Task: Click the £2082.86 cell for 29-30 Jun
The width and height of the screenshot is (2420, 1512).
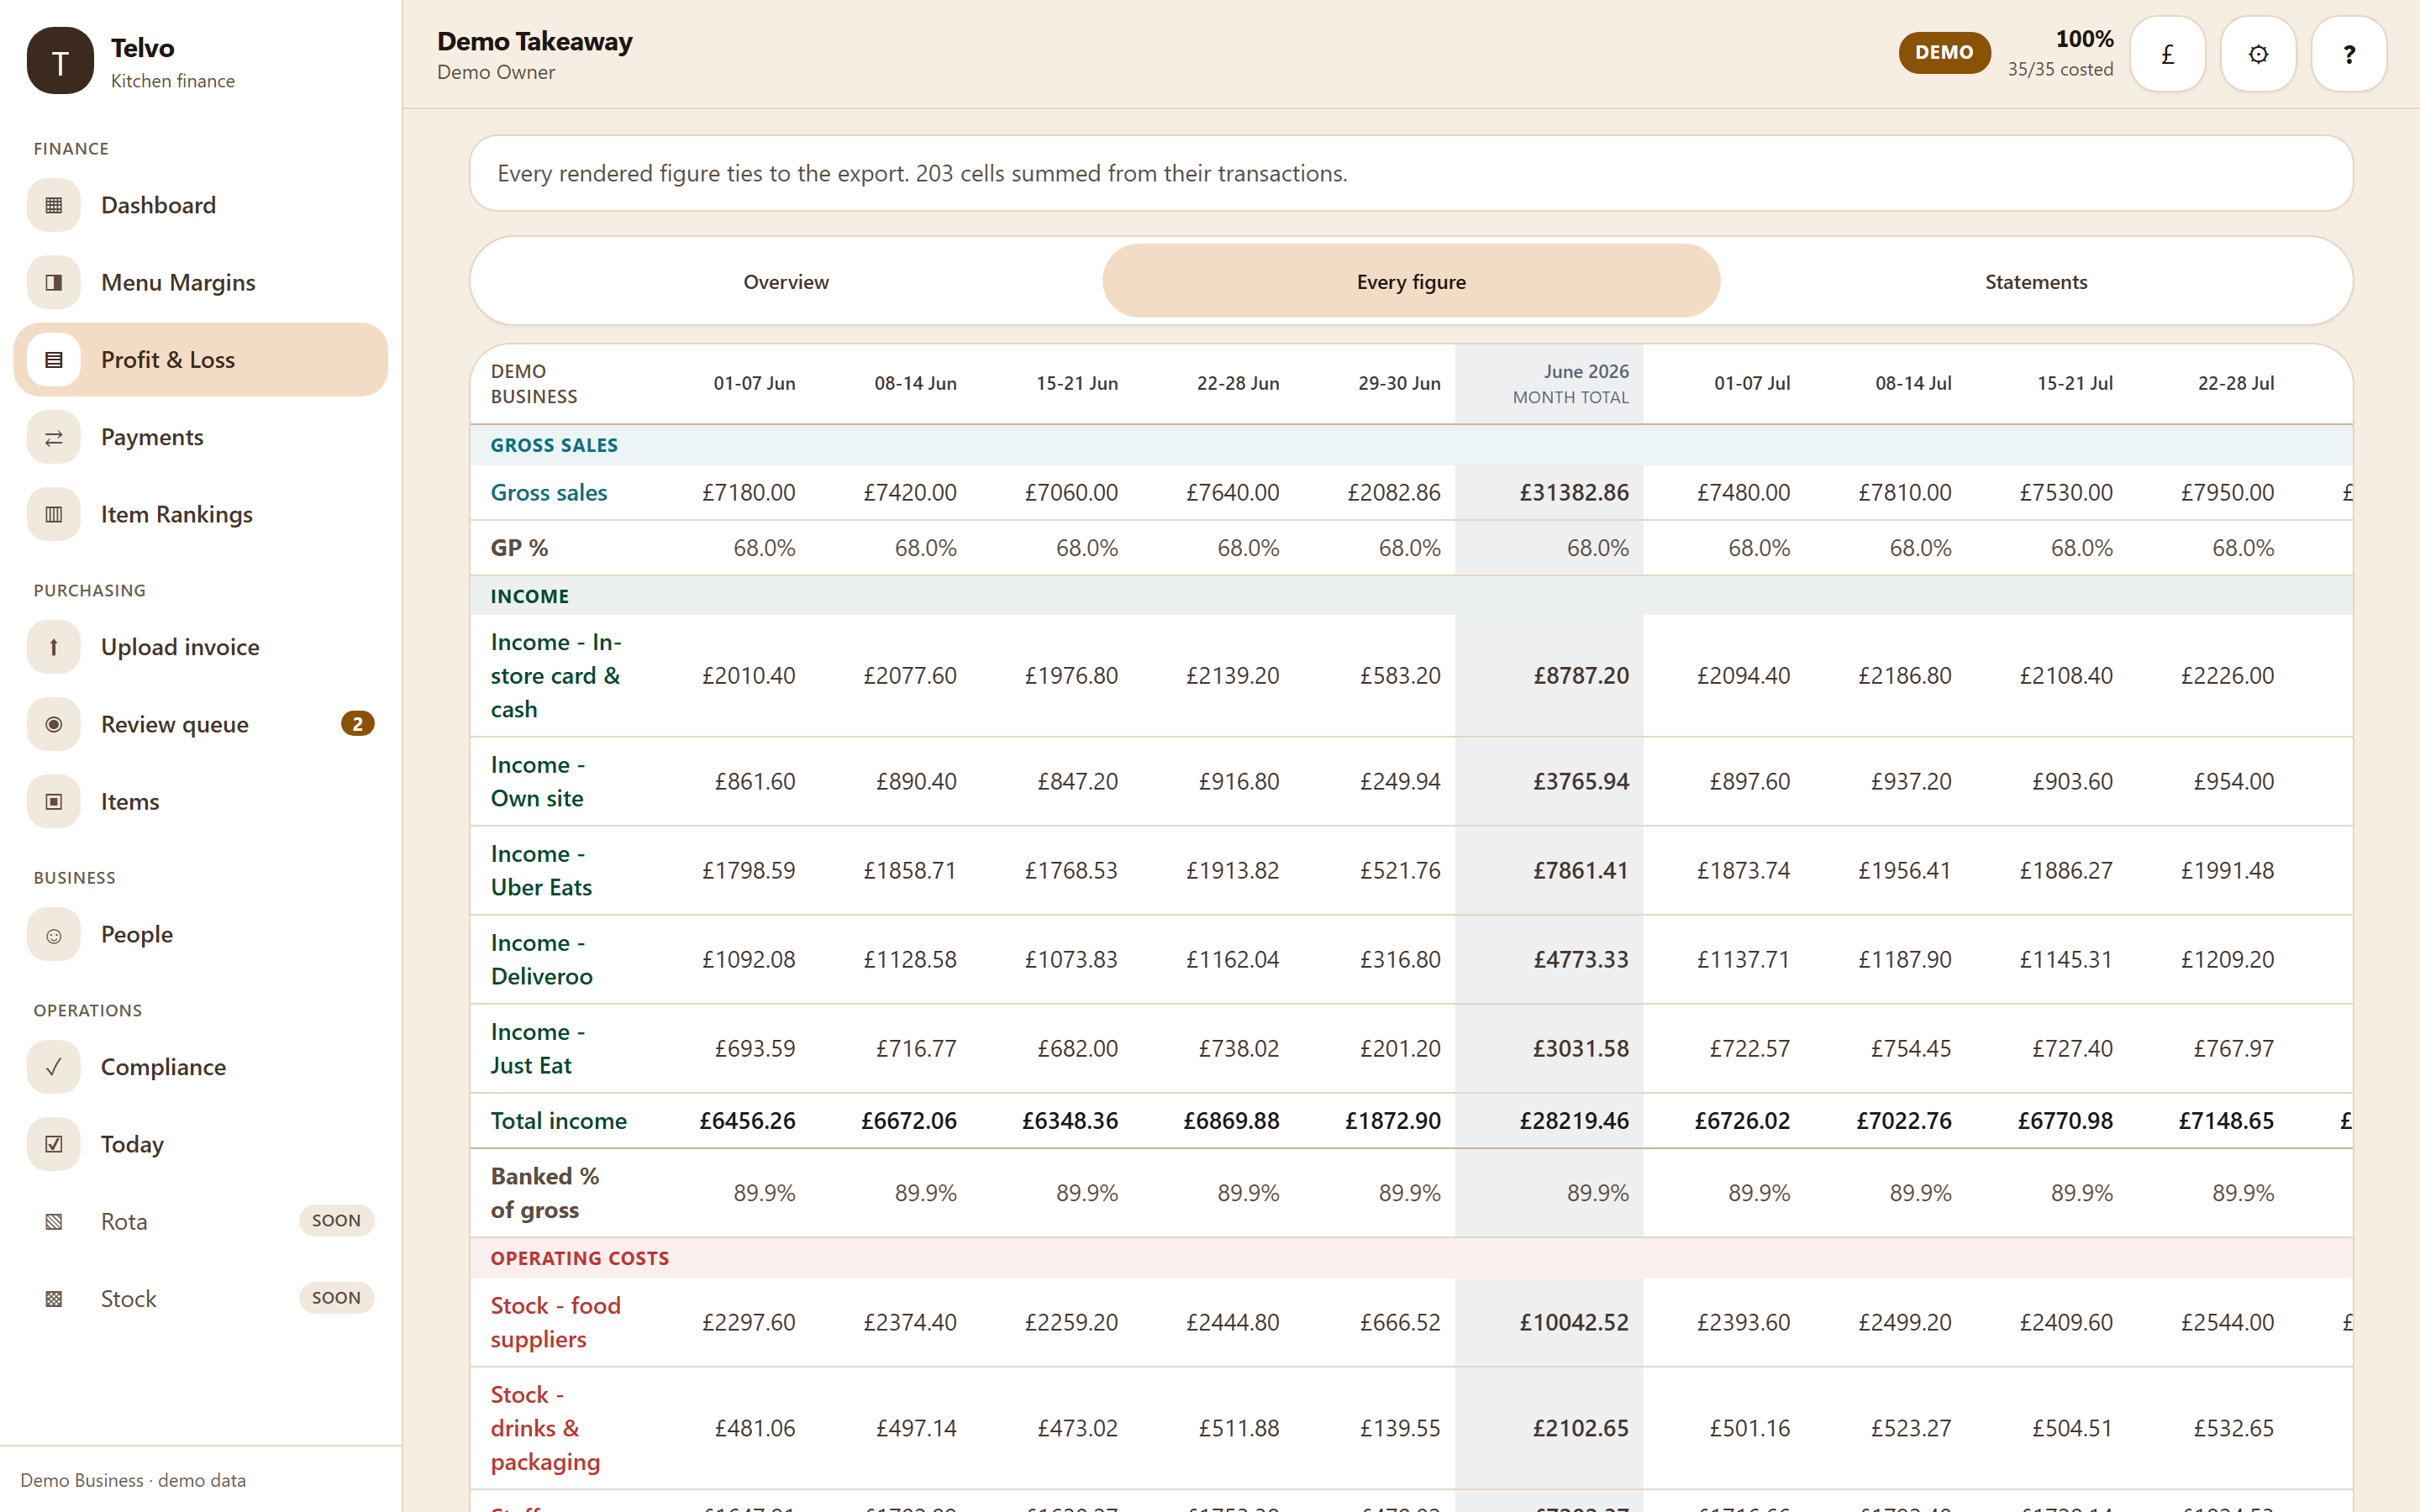Action: coord(1393,493)
